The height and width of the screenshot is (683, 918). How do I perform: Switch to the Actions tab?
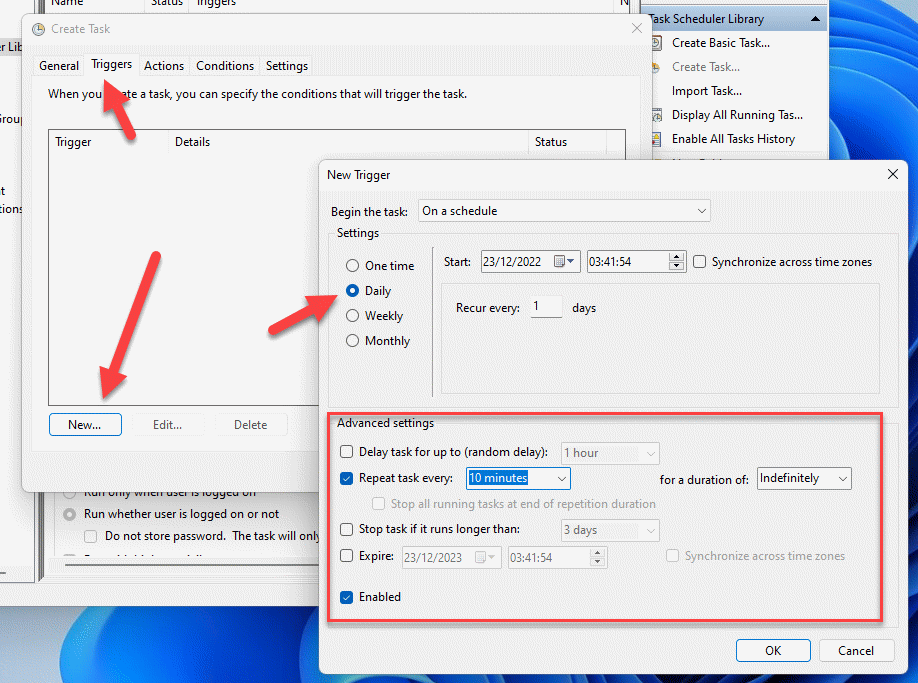click(x=164, y=66)
